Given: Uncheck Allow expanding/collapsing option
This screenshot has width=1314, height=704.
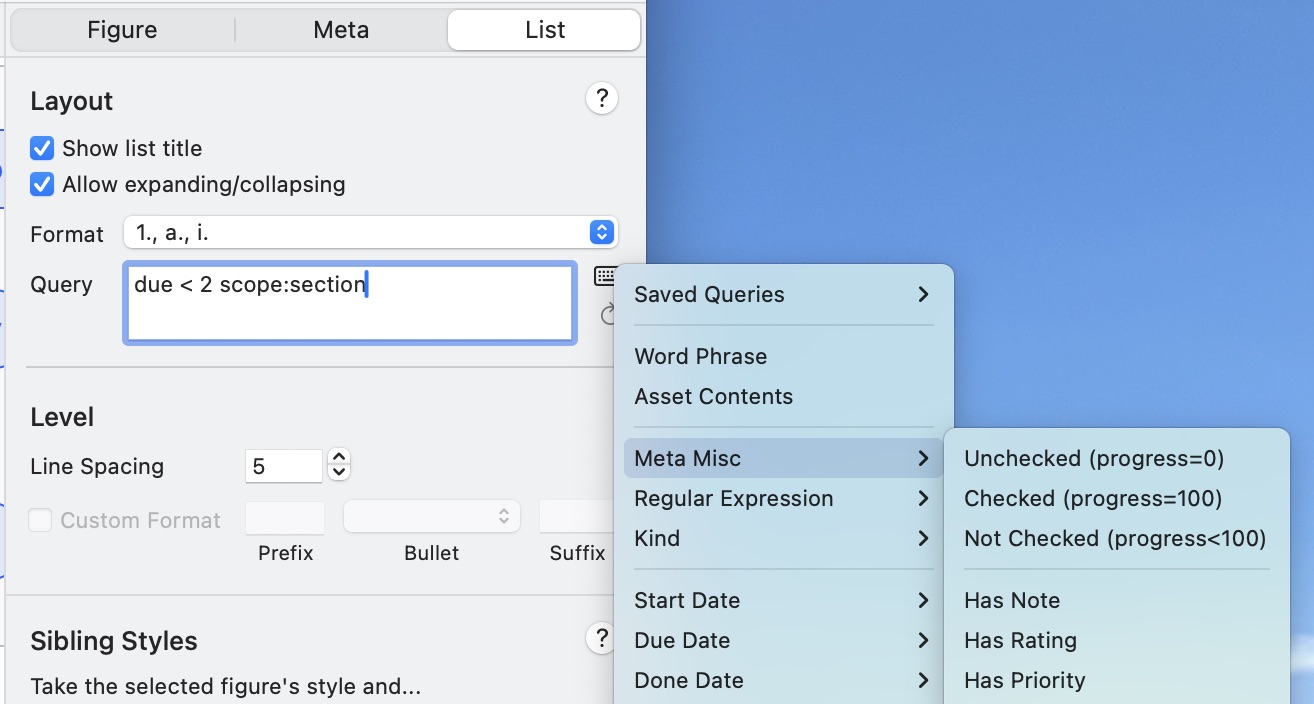Looking at the screenshot, I should [x=42, y=185].
